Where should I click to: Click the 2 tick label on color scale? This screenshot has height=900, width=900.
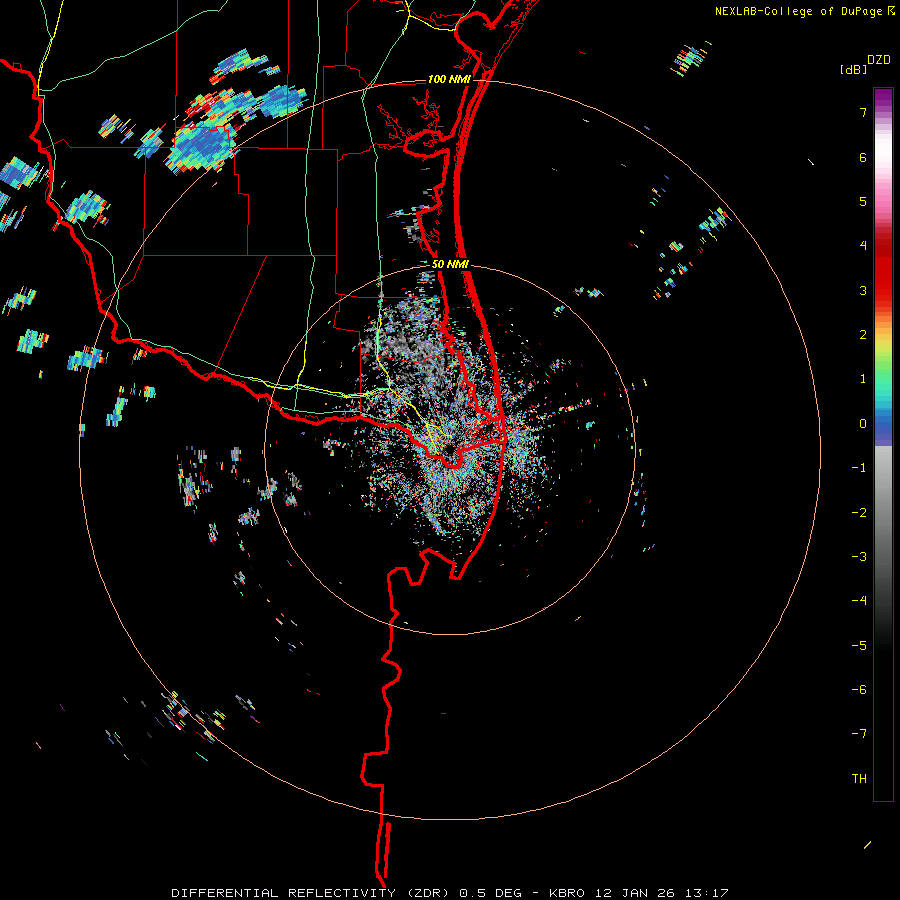pyautogui.click(x=863, y=334)
